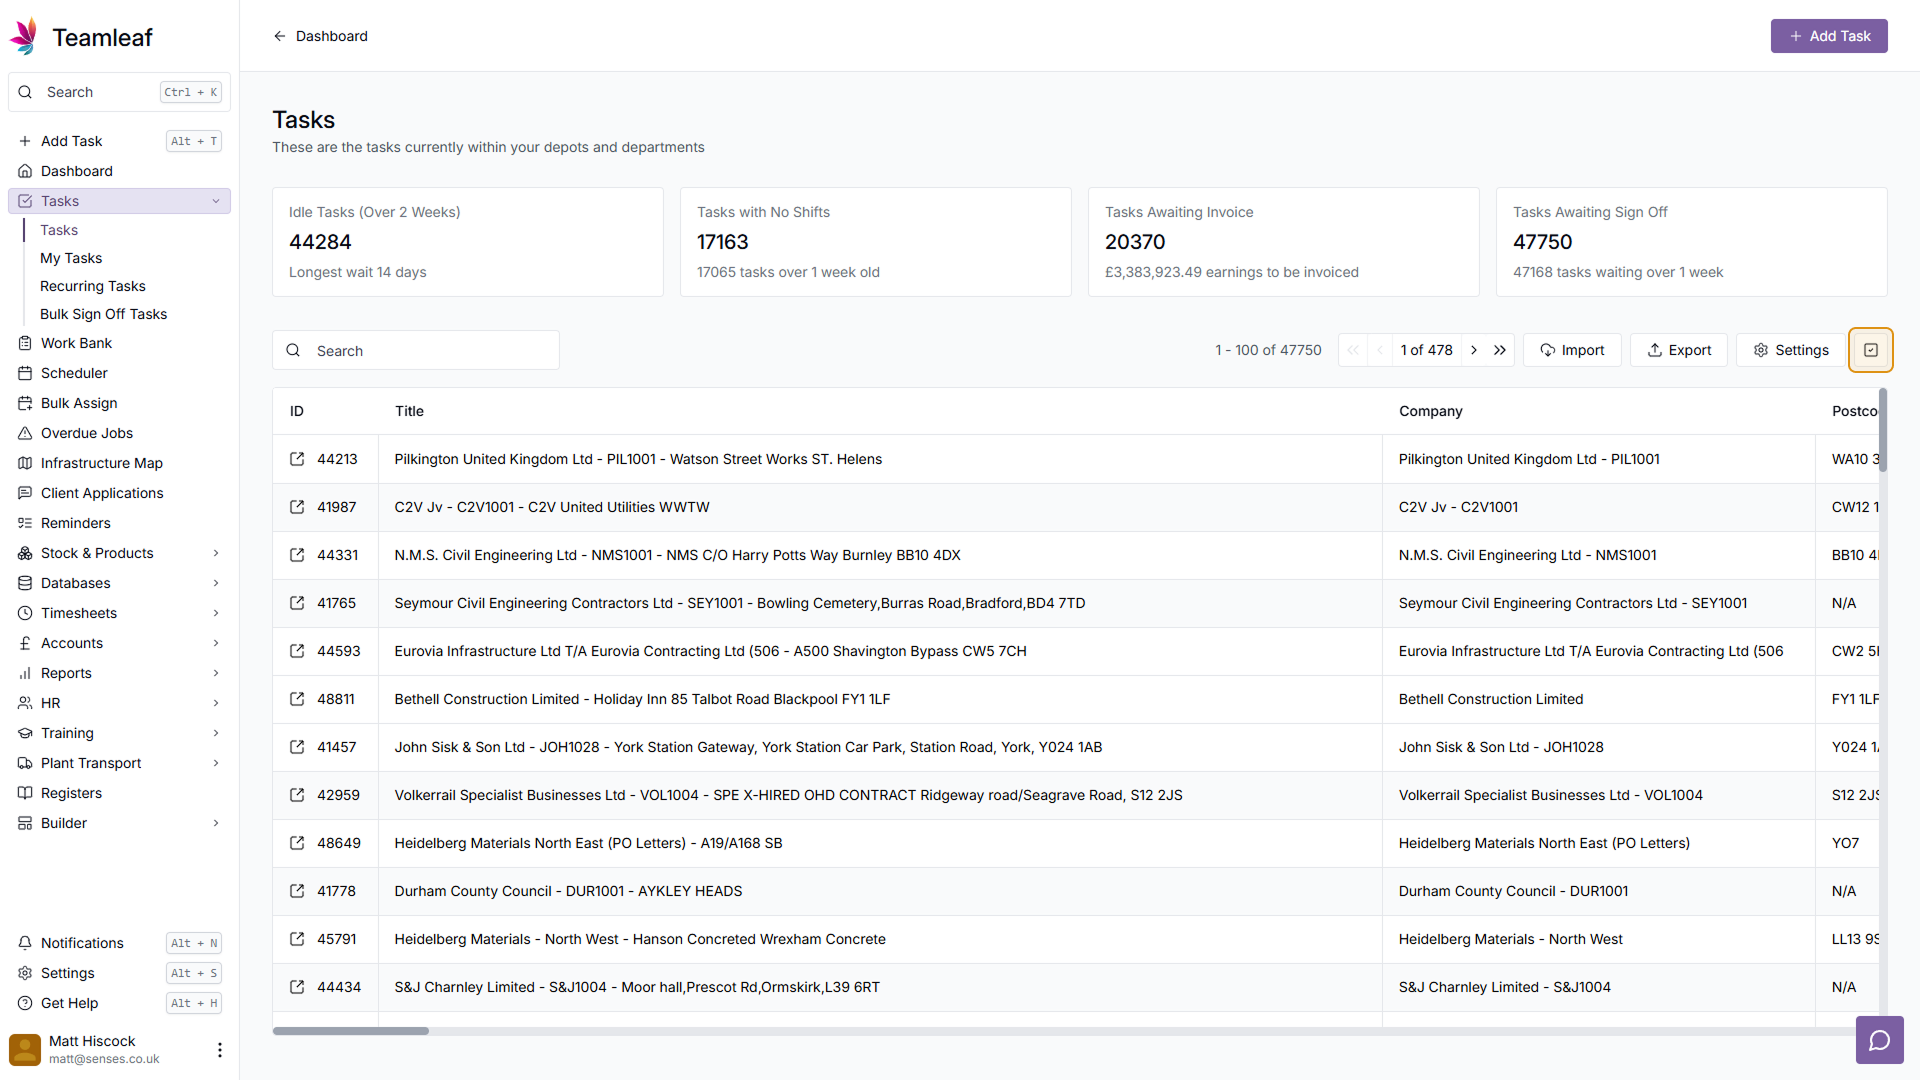
Task: Open task 44331 external link icon
Action: [x=297, y=555]
